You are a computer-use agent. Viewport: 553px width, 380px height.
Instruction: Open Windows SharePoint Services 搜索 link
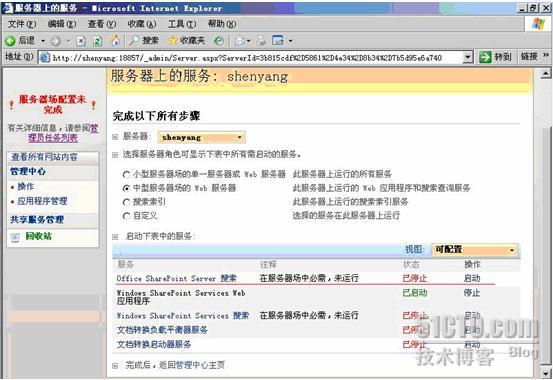[x=183, y=315]
